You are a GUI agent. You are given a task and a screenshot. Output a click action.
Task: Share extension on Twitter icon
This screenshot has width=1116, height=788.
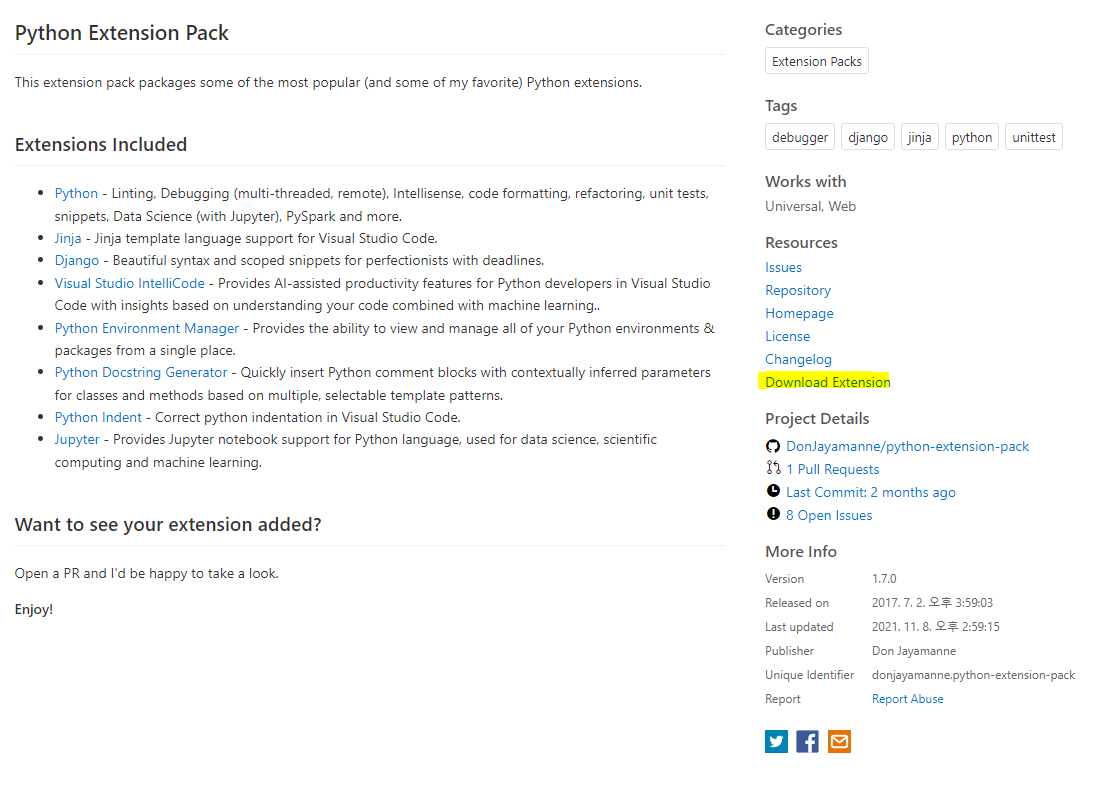tap(777, 741)
